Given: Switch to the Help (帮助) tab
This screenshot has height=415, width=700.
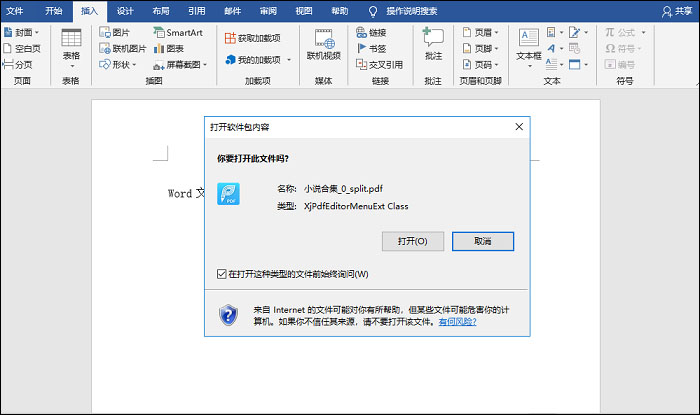Looking at the screenshot, I should [339, 11].
